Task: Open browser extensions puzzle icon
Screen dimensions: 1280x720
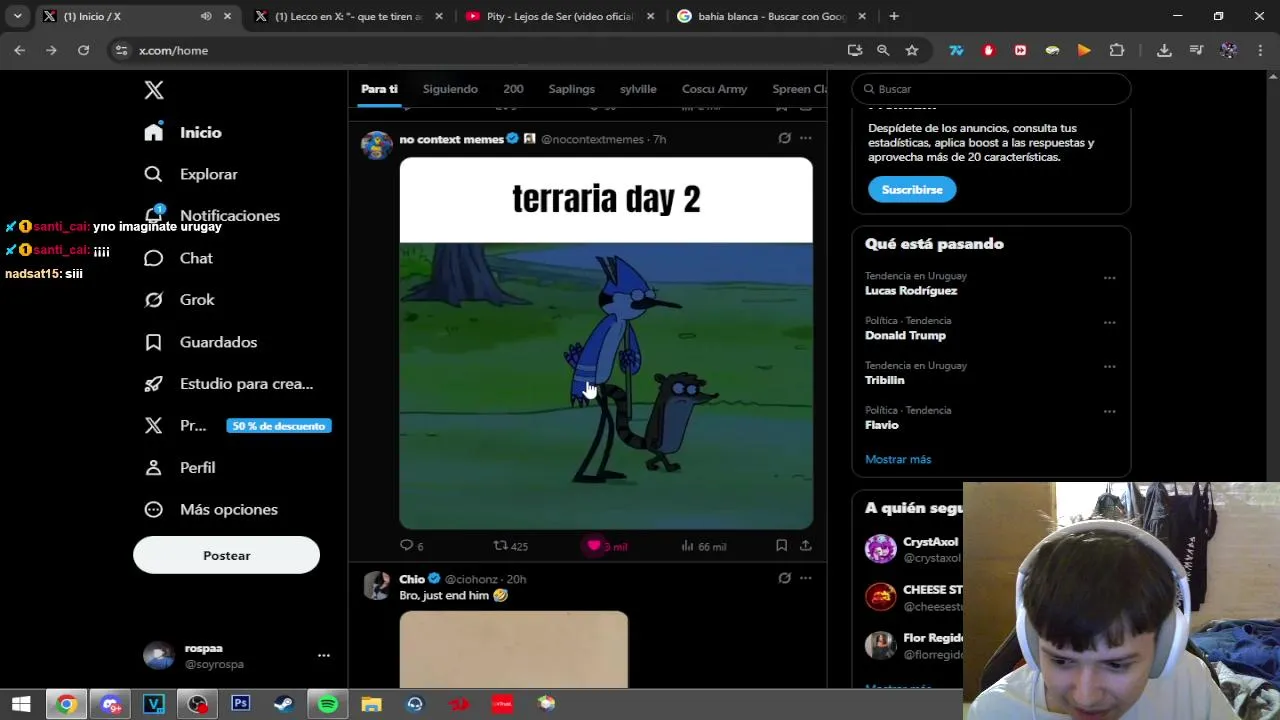Action: pos(1117,50)
